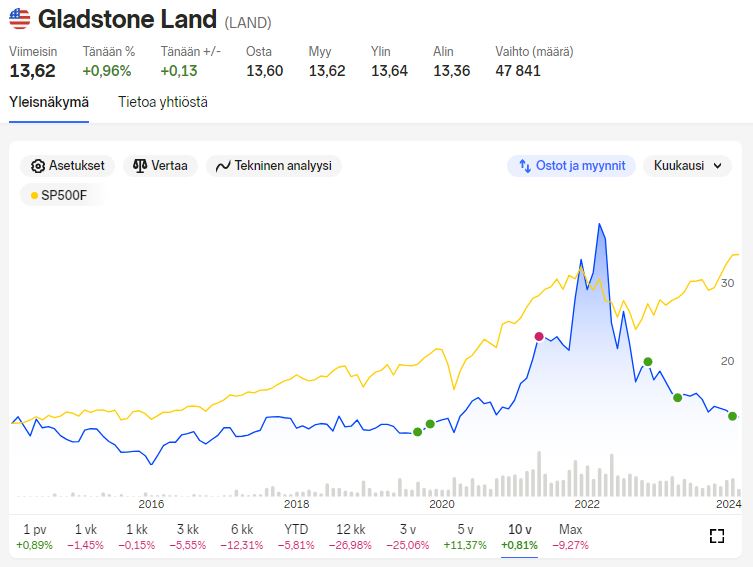This screenshot has width=753, height=567.
Task: Click the Vertaa compare button
Action: [160, 166]
